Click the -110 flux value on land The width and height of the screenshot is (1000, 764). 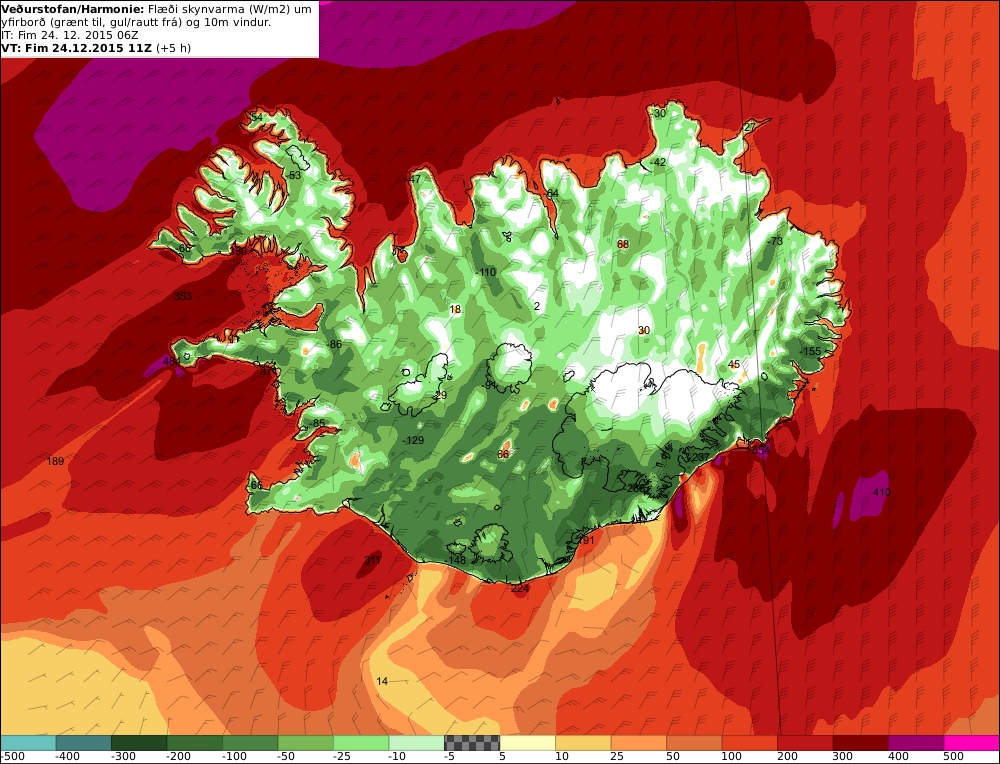pos(485,272)
